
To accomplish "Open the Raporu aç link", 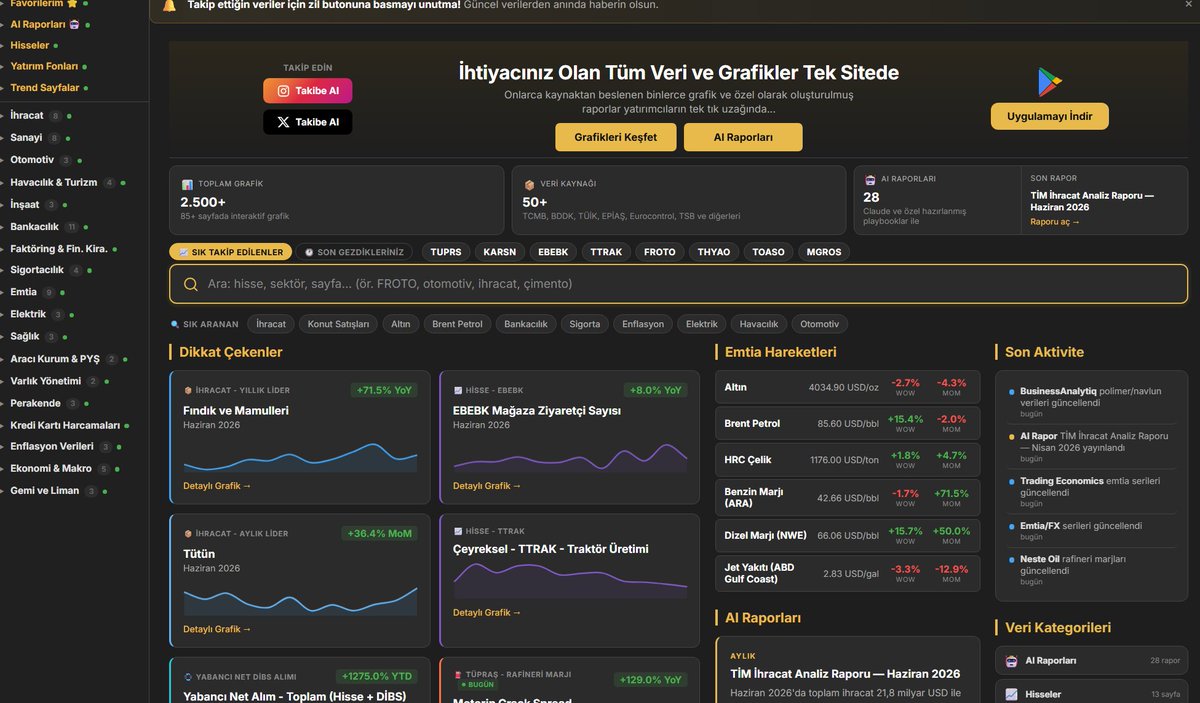I will tap(1055, 222).
